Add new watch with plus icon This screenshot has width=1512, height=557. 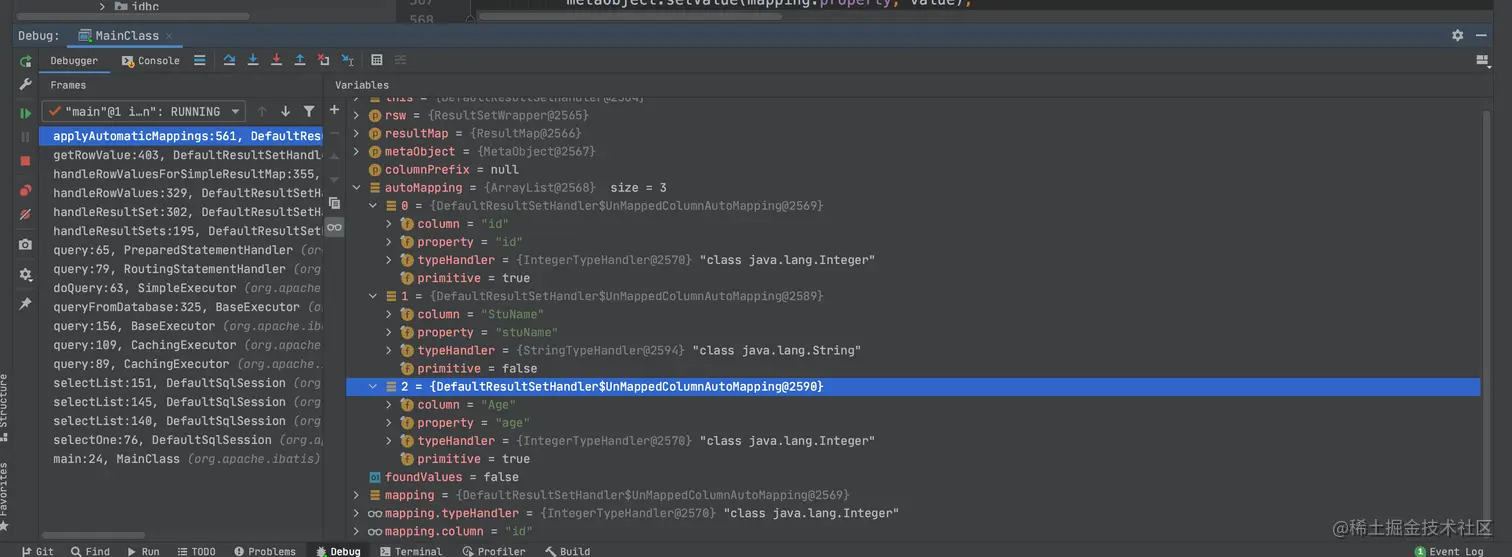point(334,110)
